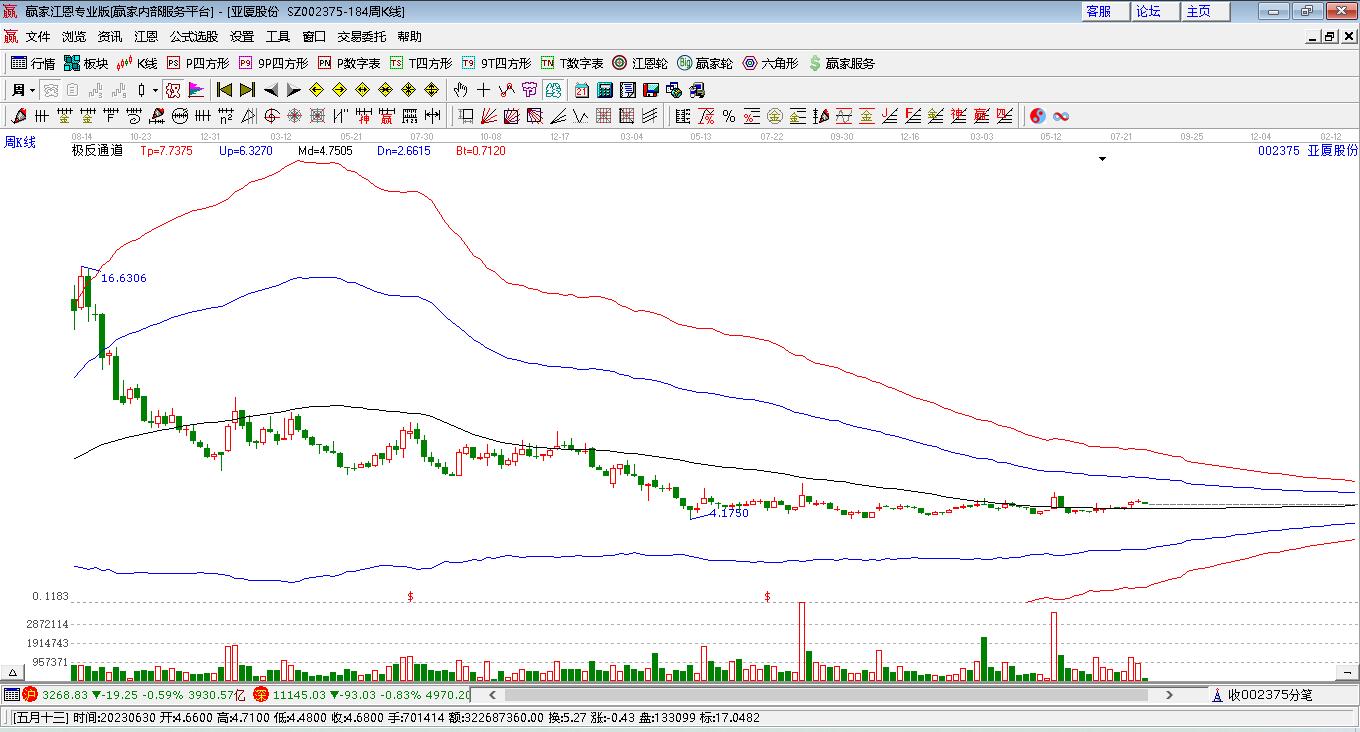Toggle the 权 adjustment icon
Viewport: 1360px width, 732px height.
point(173,90)
